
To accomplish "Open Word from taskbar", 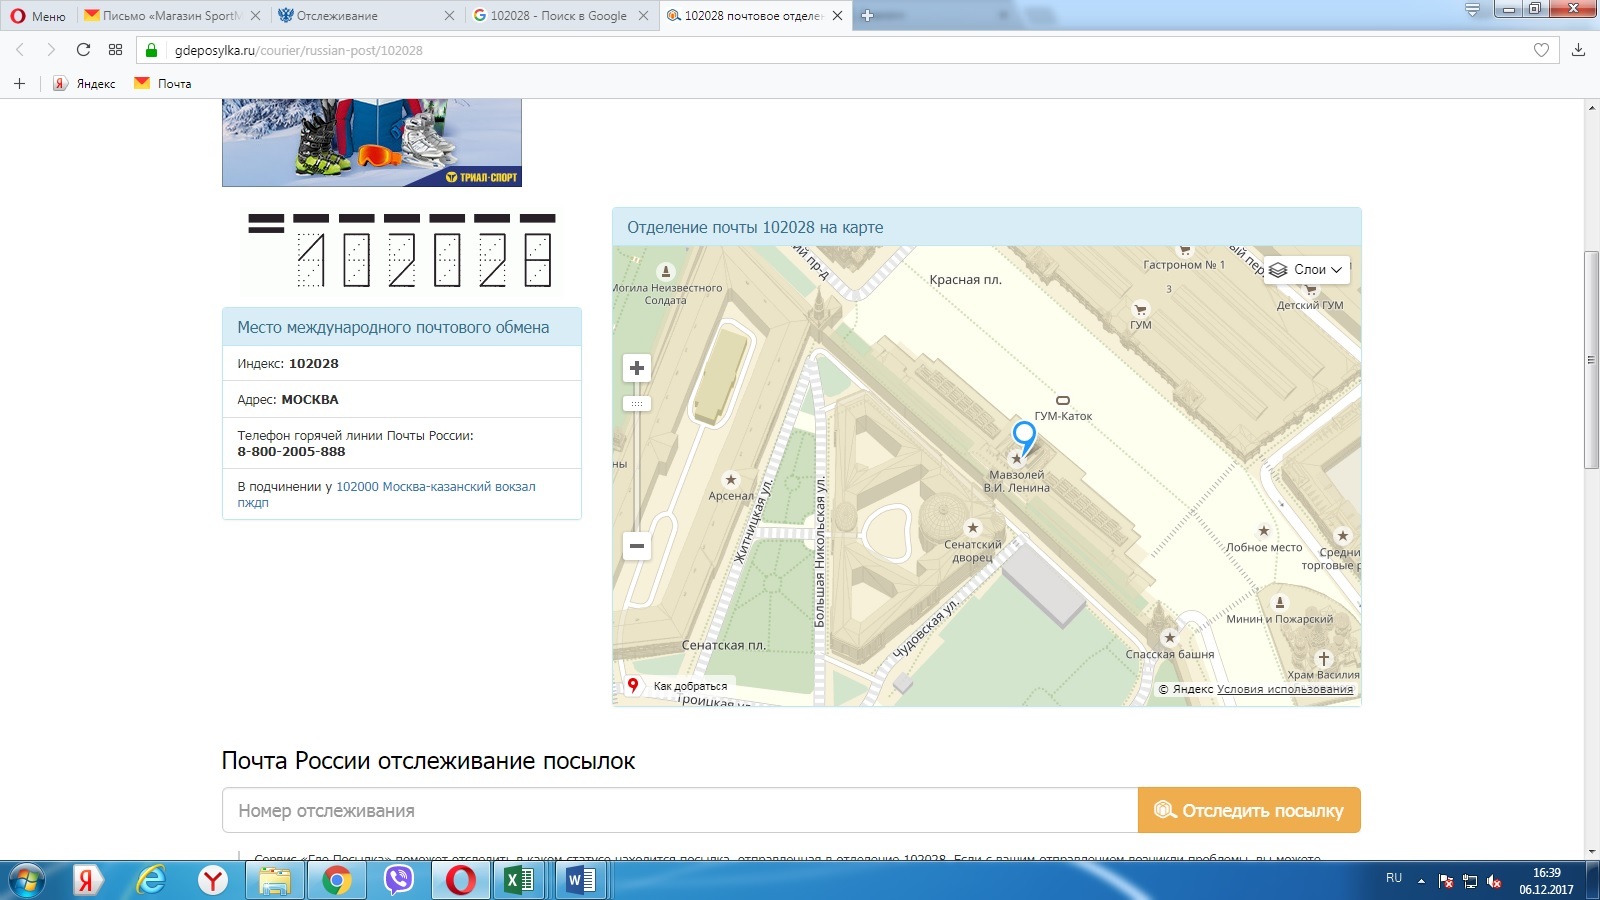I will click(x=581, y=881).
